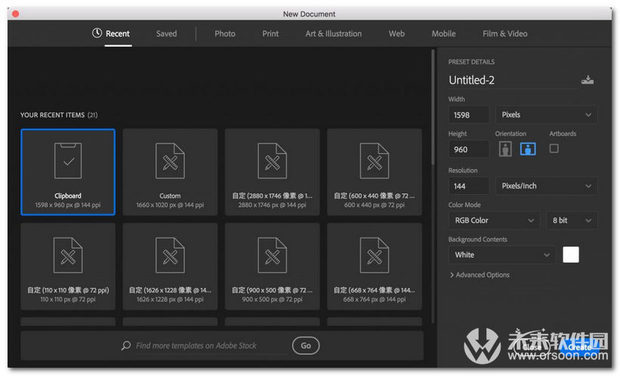Enable the Artboards checkbox

(554, 149)
